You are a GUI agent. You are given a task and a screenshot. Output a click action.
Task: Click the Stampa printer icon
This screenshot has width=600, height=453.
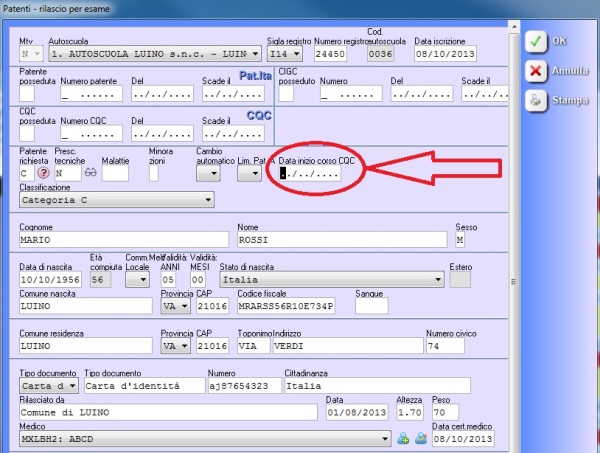[x=536, y=100]
